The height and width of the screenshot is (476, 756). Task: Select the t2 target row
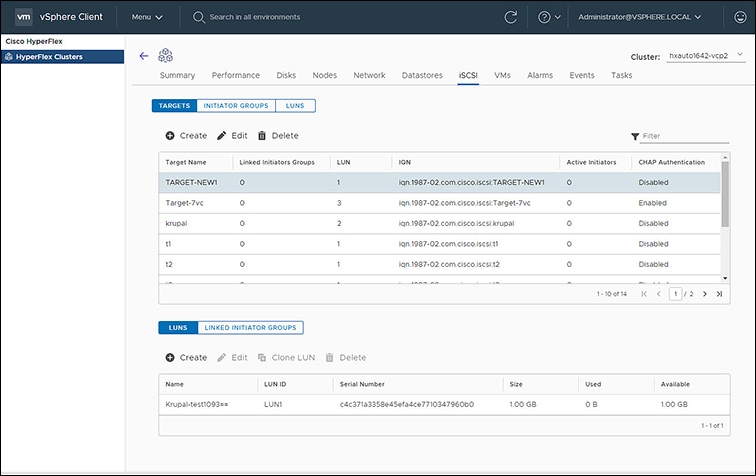[x=439, y=265]
